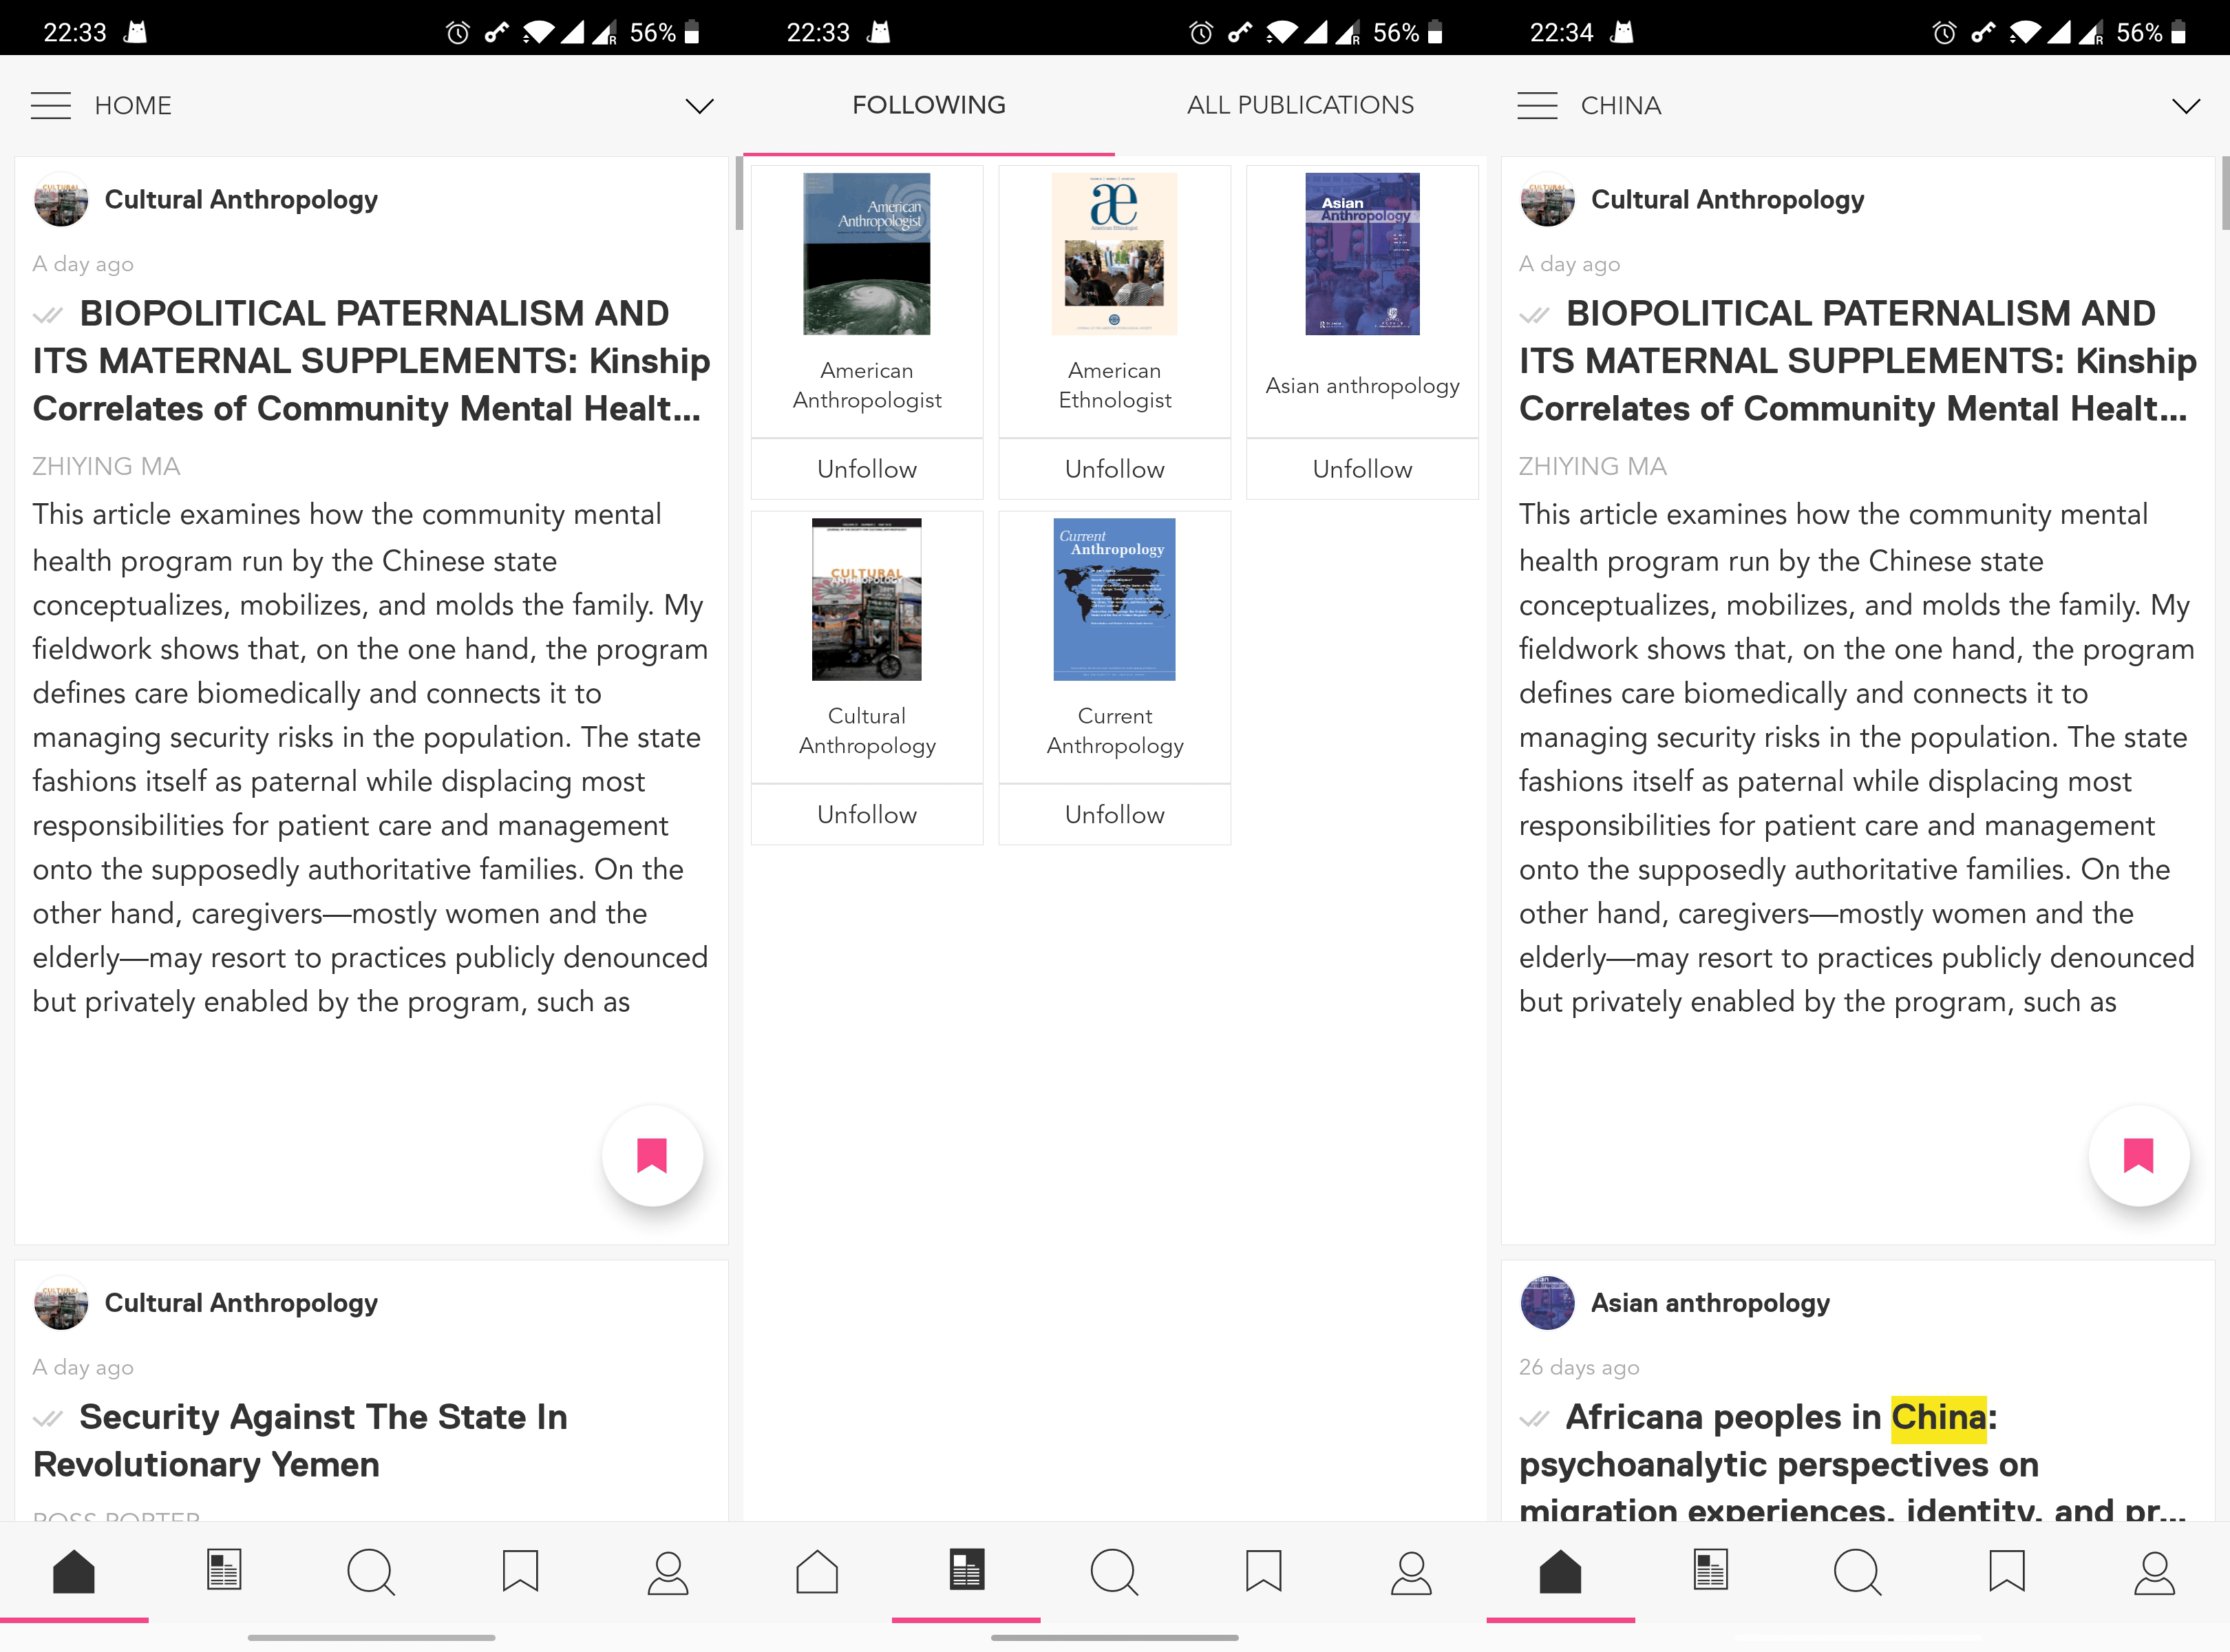Tap the verified checkmark on article title
The image size is (2230, 1652).
[47, 314]
